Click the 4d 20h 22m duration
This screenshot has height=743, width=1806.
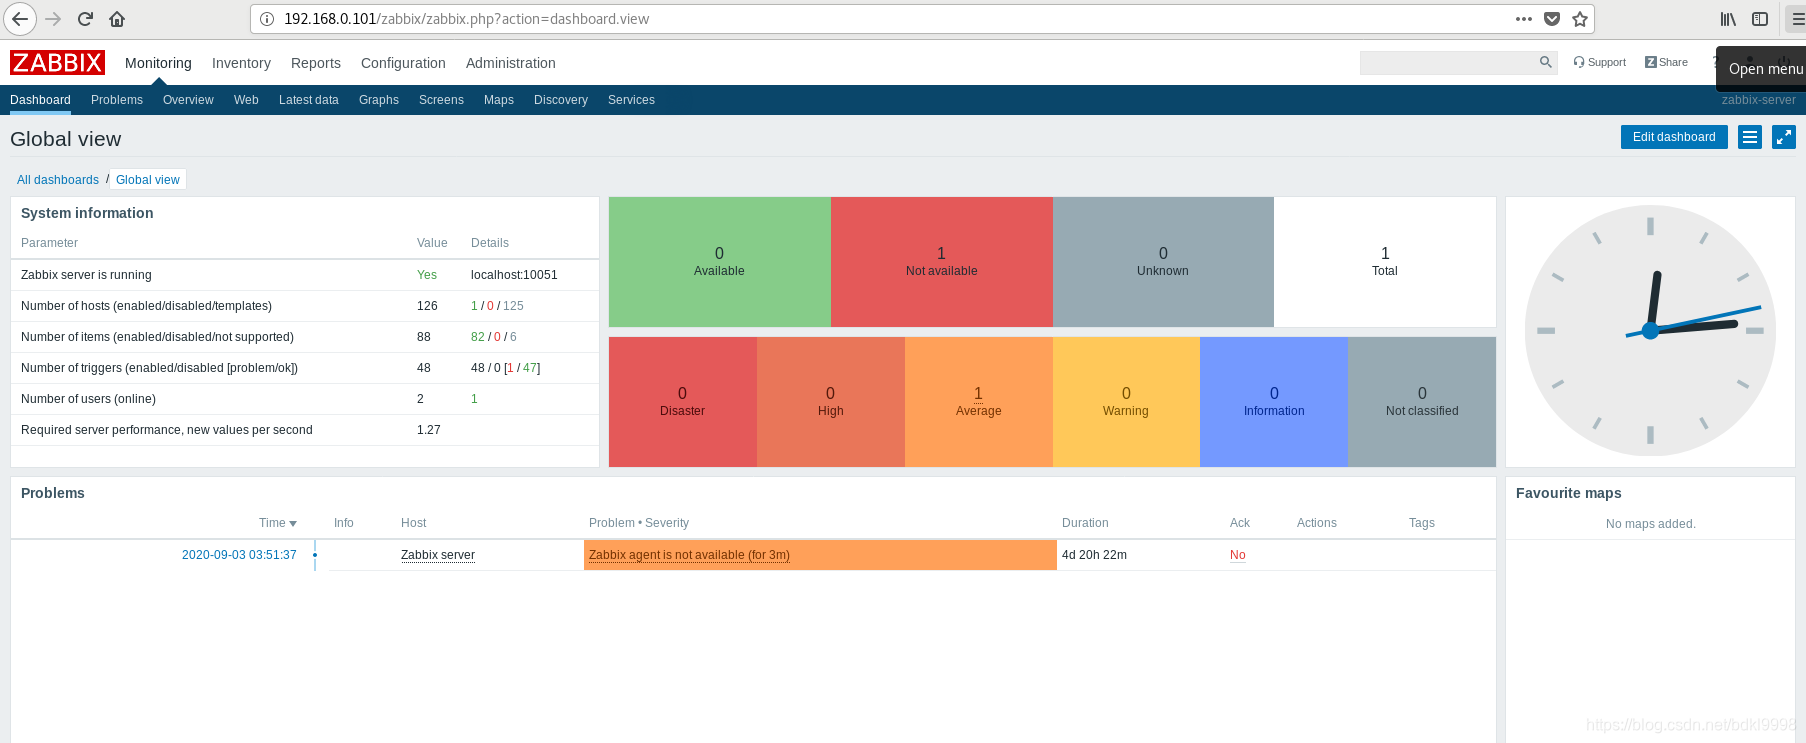coord(1094,555)
